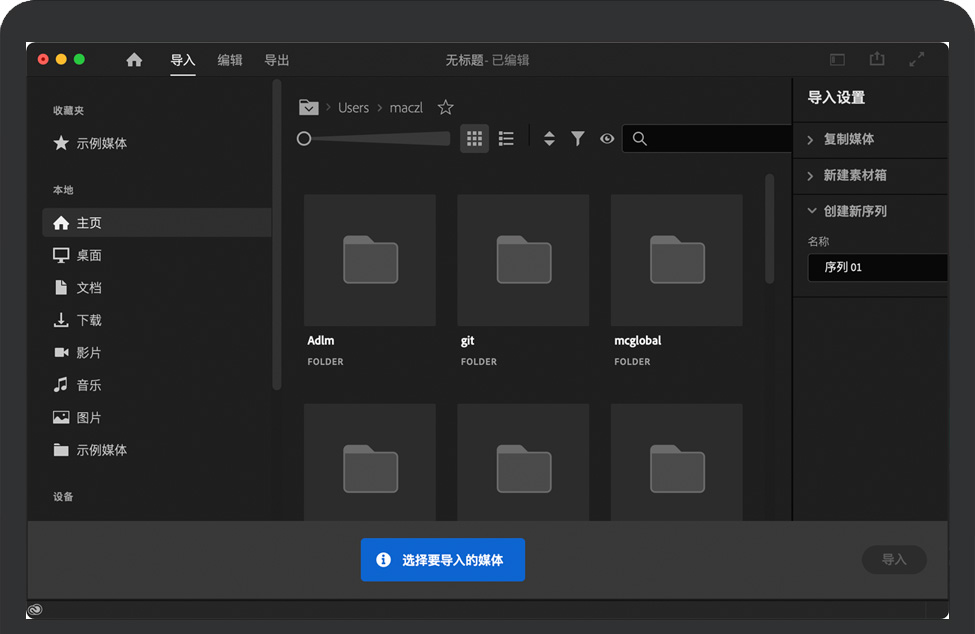Click the sort order arrows icon
Image resolution: width=975 pixels, height=634 pixels.
549,139
